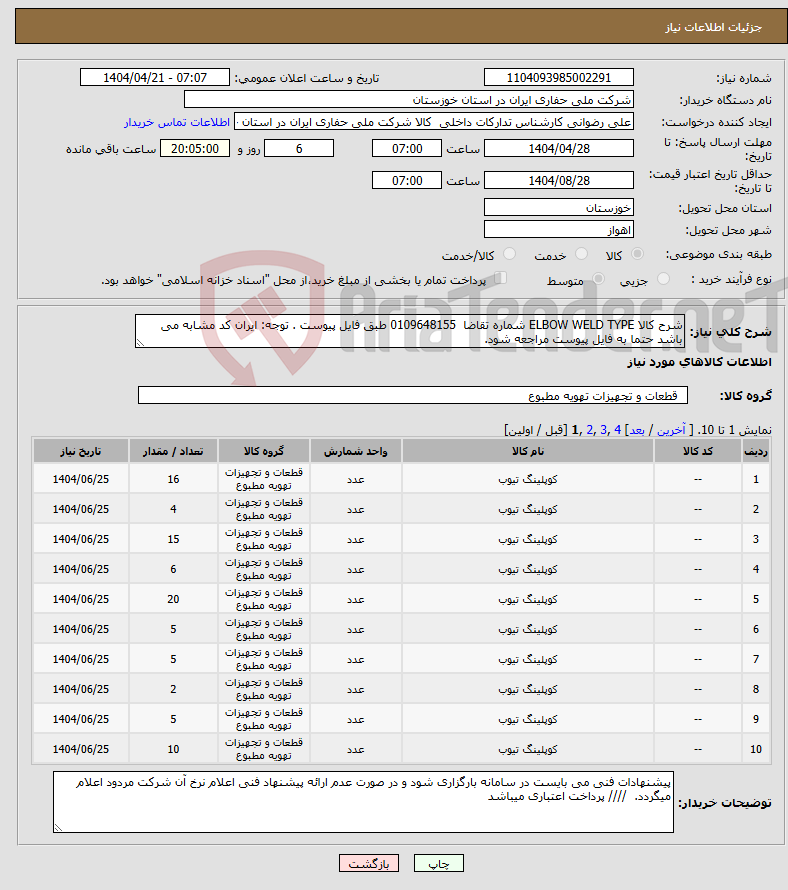Click the بازگشت back button
The image size is (788, 890).
(369, 863)
